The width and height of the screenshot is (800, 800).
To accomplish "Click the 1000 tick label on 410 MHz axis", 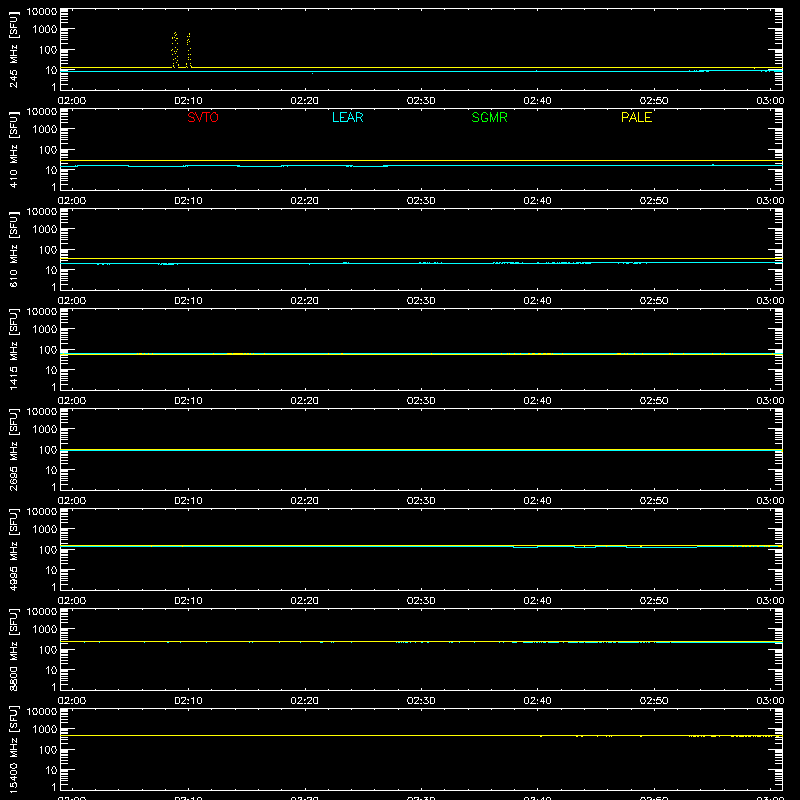I will click(x=45, y=130).
